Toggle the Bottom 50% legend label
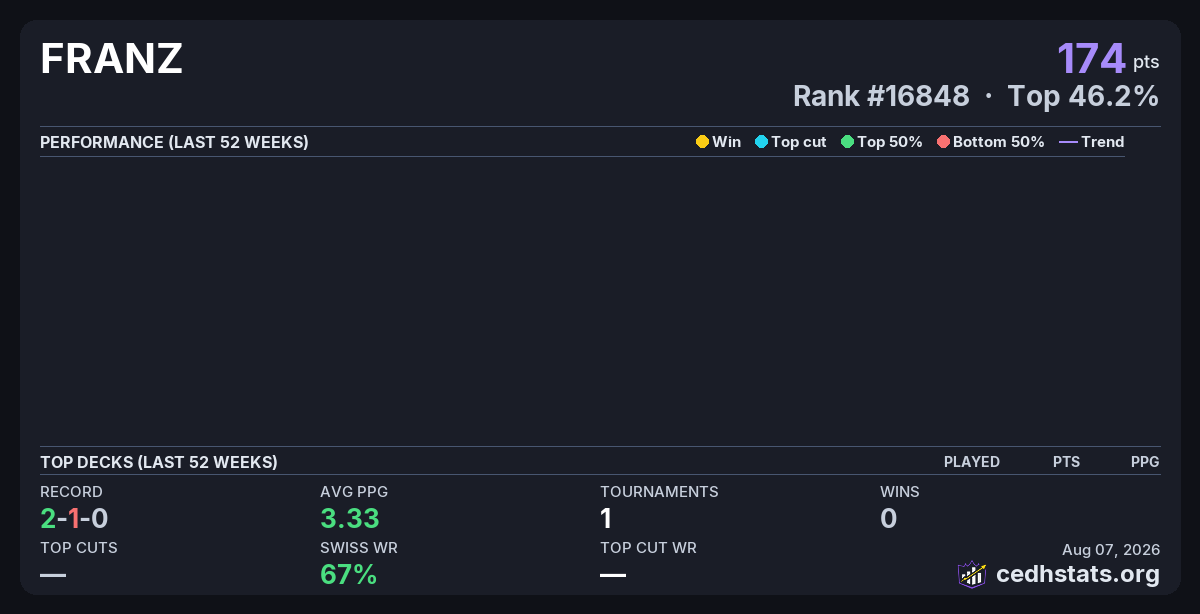The image size is (1200, 614). (x=998, y=142)
